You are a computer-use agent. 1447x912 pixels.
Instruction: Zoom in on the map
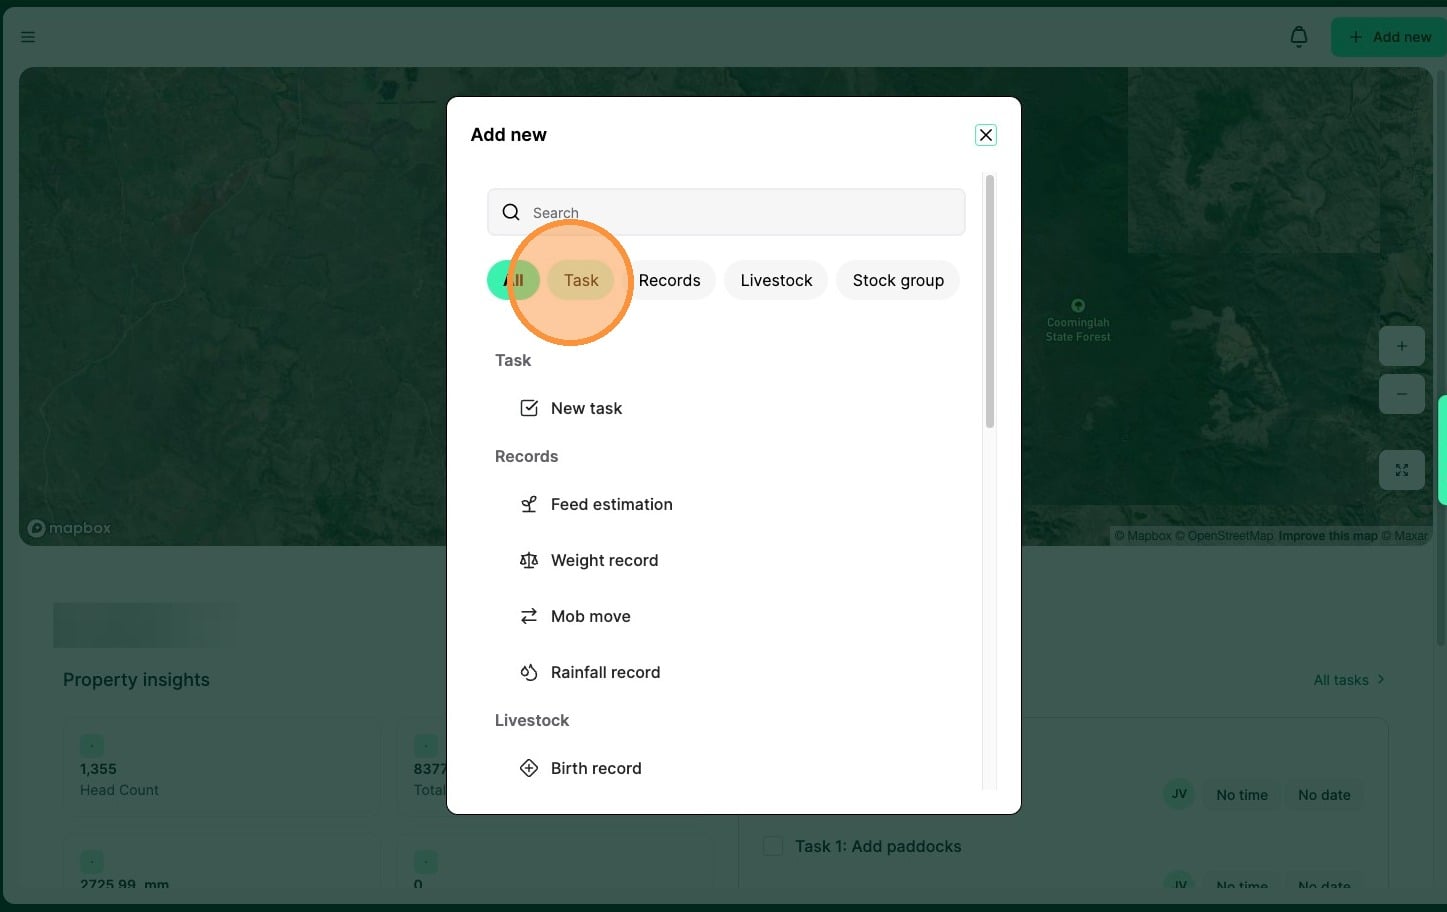(x=1402, y=346)
